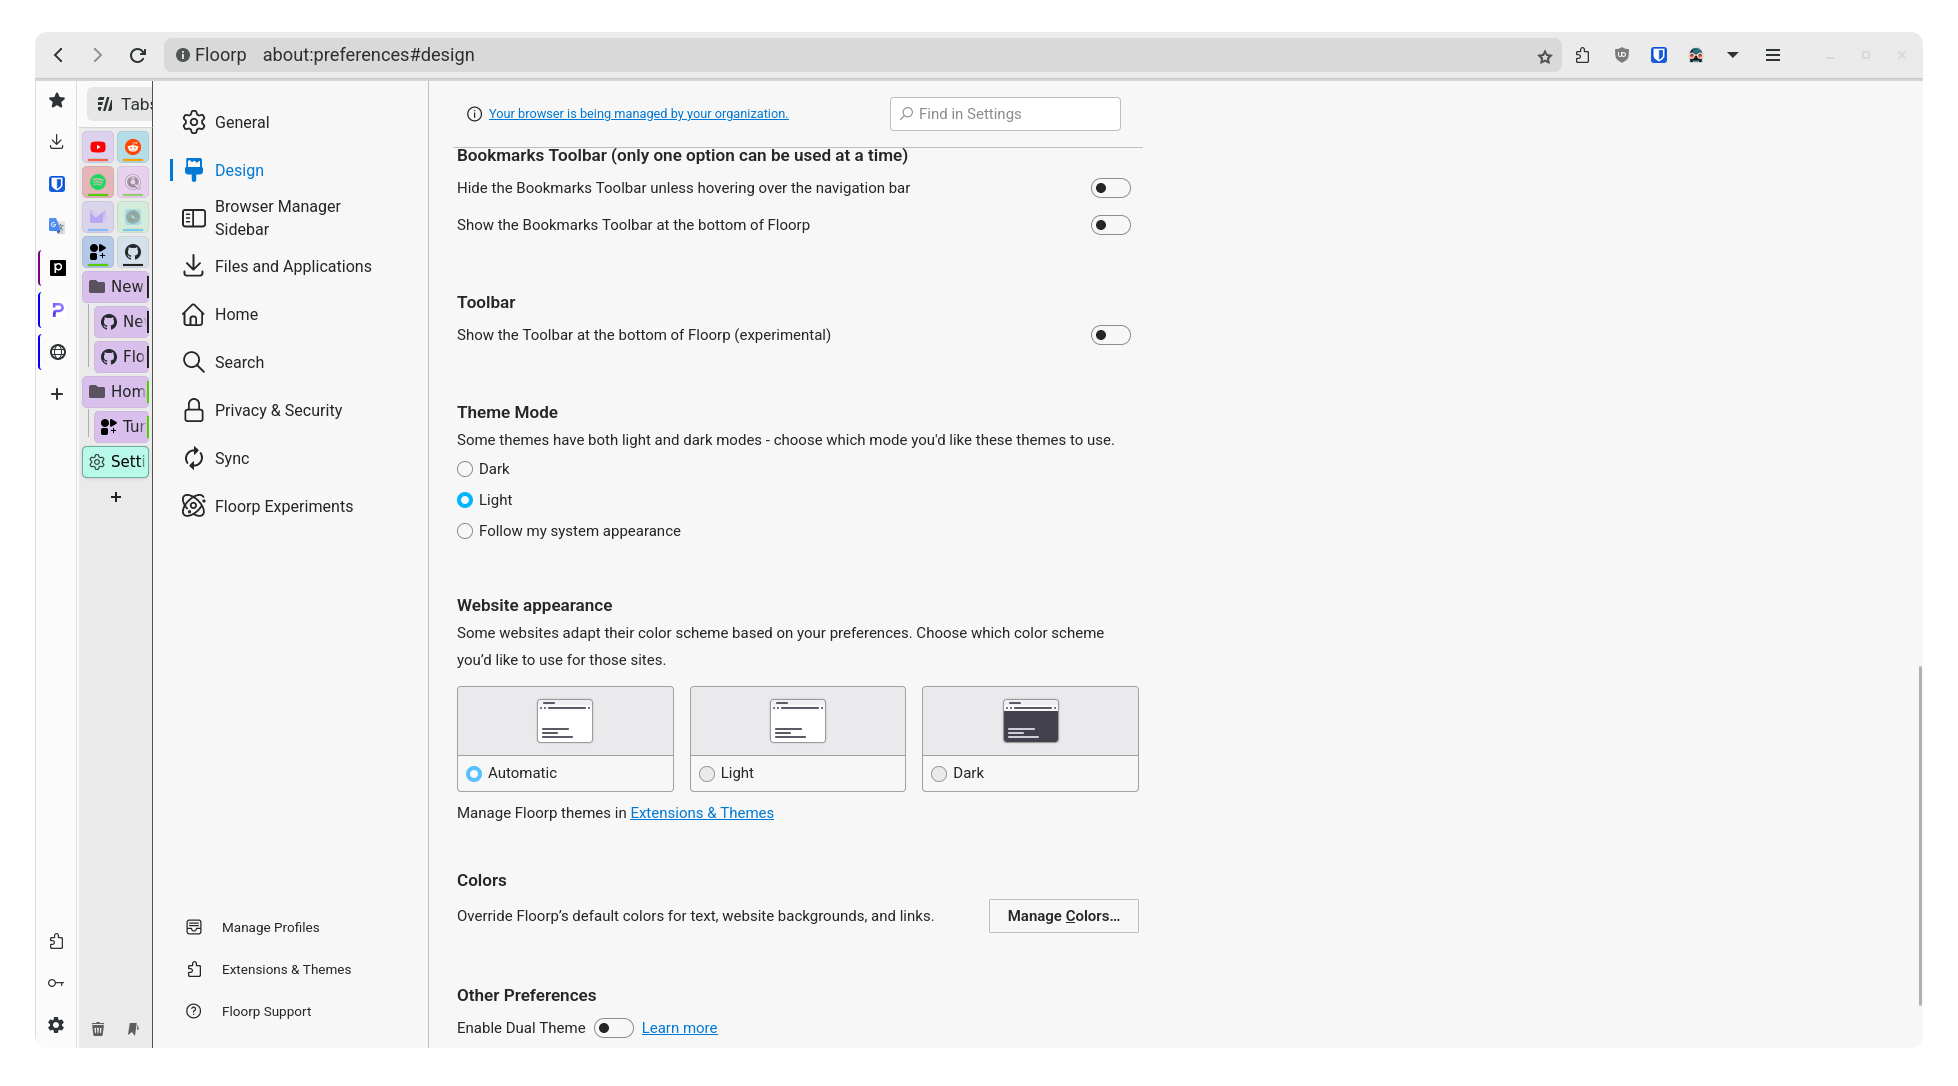Toggle hide Bookmarks Toolbar unless hovering
This screenshot has width=1958, height=1086.
pos(1110,188)
